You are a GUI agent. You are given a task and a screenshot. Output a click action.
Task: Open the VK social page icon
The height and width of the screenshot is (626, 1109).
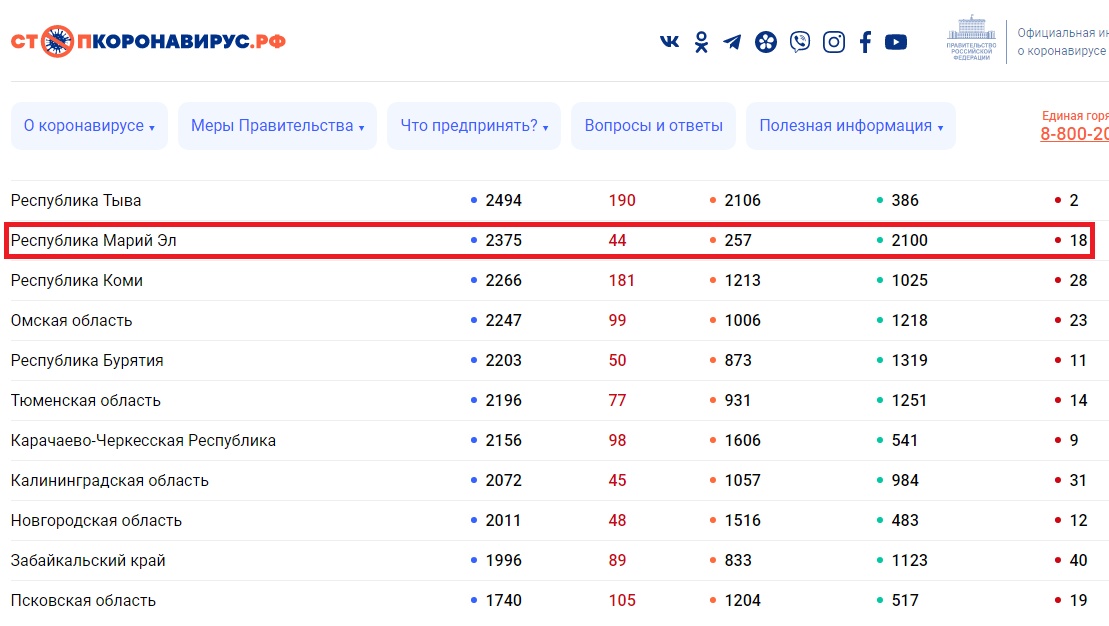click(x=670, y=42)
